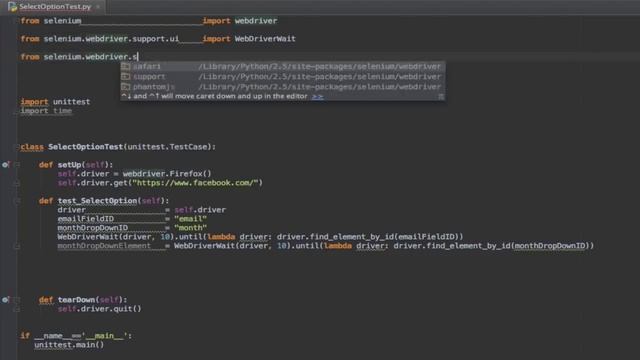Click the "https://www.facebook.com/" URL string
The height and width of the screenshot is (360, 640).
pyautogui.click(x=195, y=183)
